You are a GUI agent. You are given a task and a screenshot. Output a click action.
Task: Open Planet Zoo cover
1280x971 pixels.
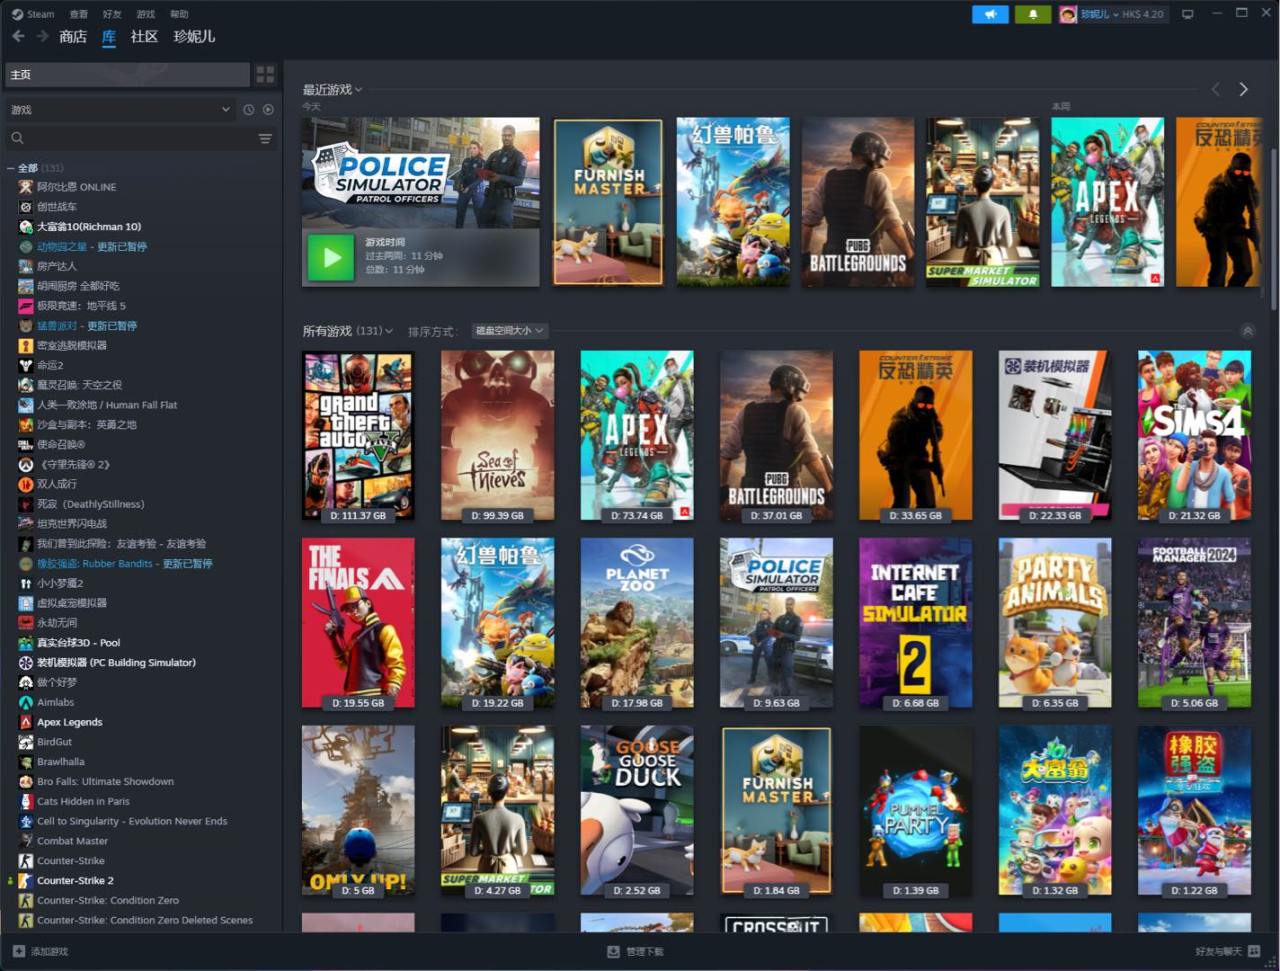coord(637,623)
